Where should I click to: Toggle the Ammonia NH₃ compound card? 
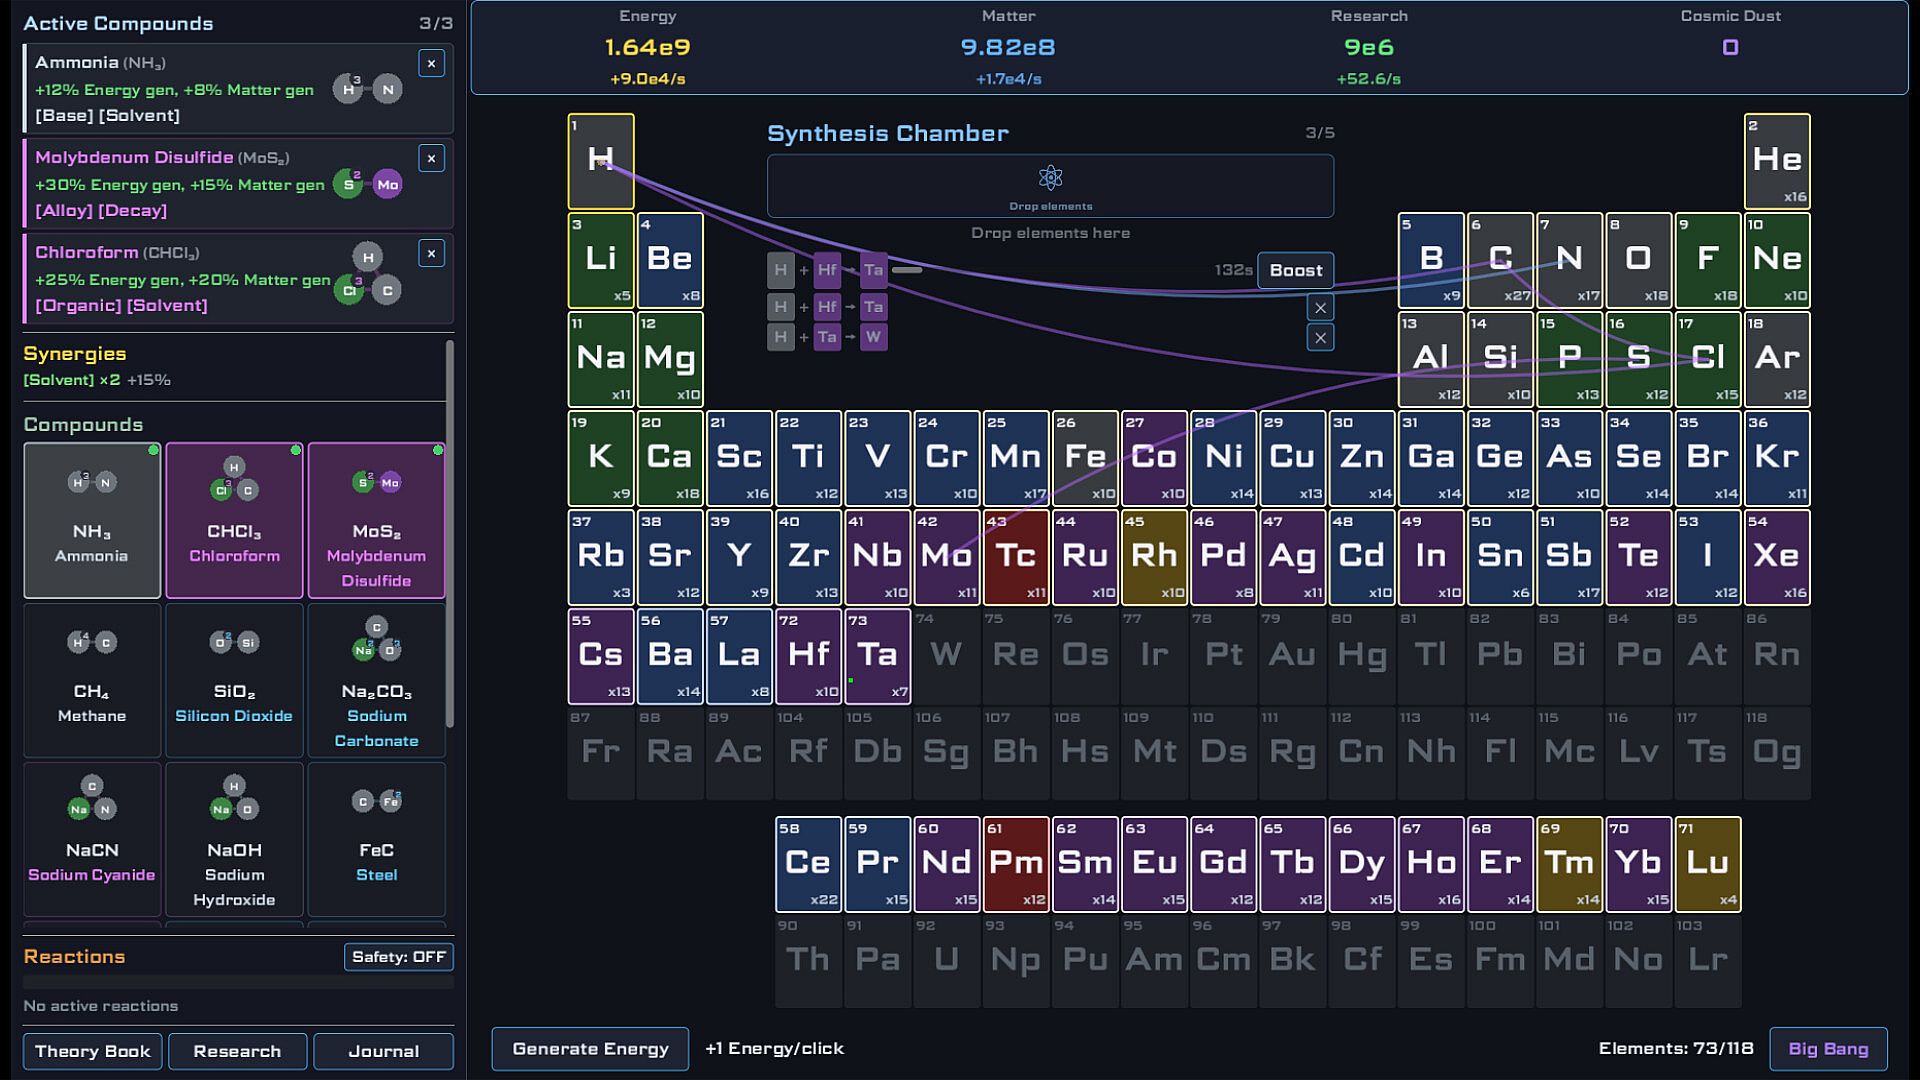pyautogui.click(x=92, y=520)
